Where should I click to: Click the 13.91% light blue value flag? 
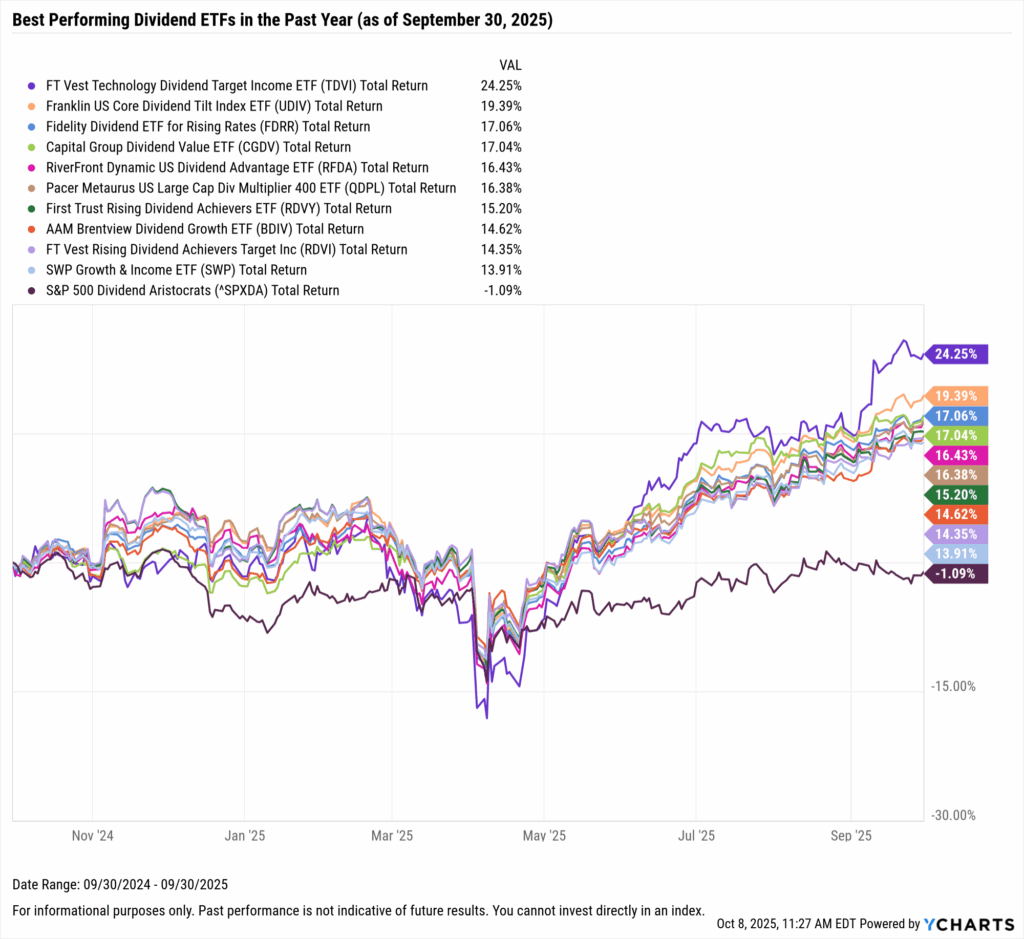click(958, 553)
